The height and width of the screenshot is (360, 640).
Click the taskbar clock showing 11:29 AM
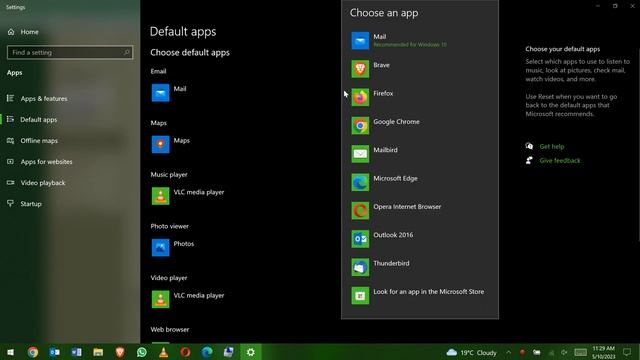click(603, 352)
